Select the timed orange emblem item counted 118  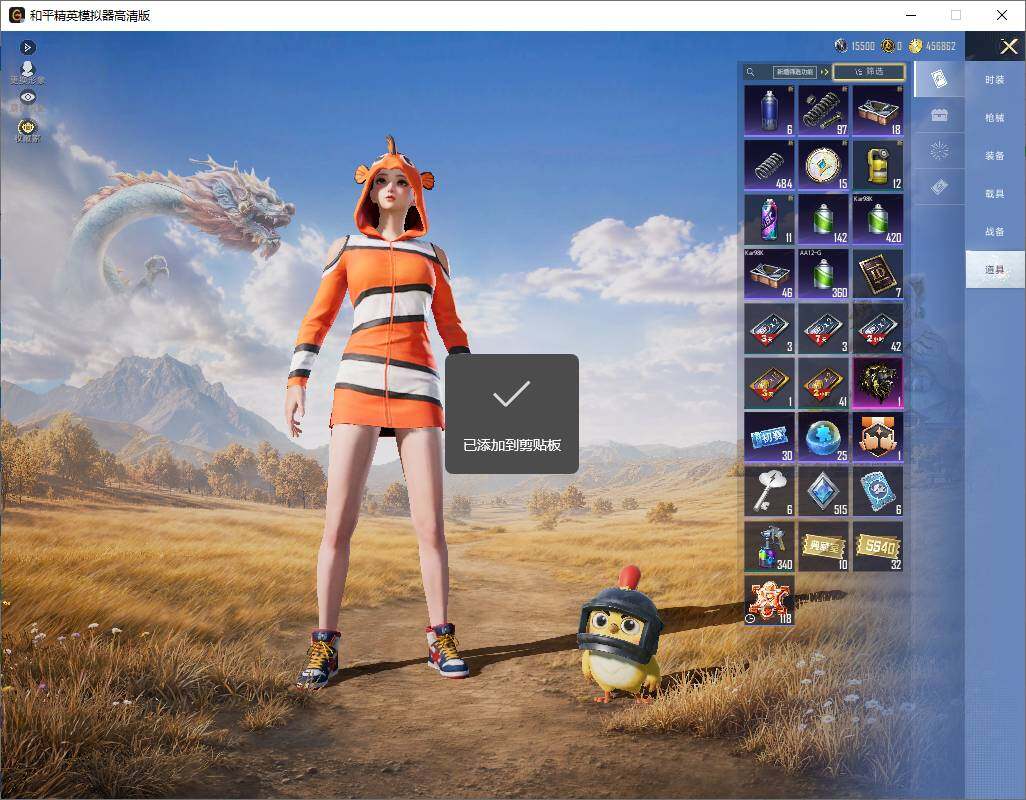pyautogui.click(x=770, y=601)
